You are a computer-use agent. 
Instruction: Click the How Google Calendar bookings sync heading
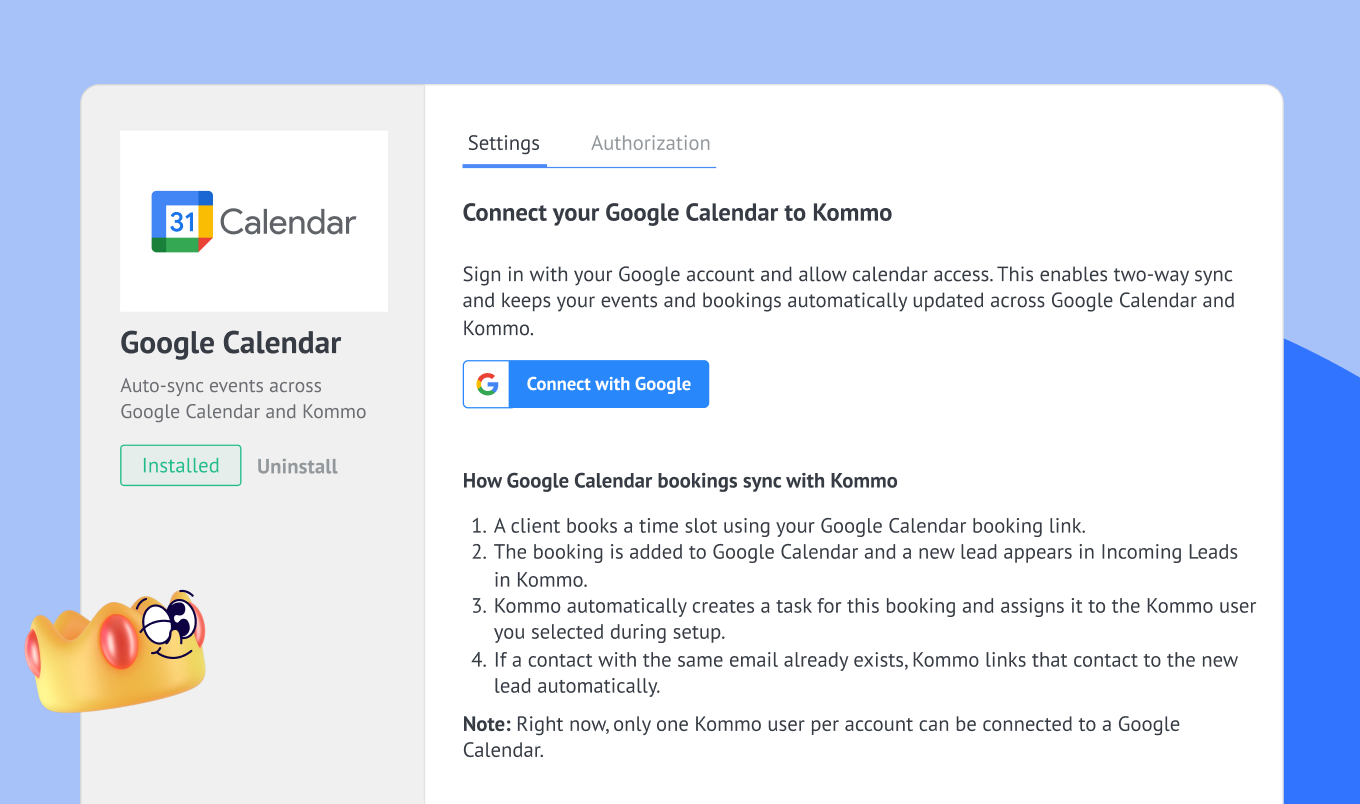pos(680,481)
